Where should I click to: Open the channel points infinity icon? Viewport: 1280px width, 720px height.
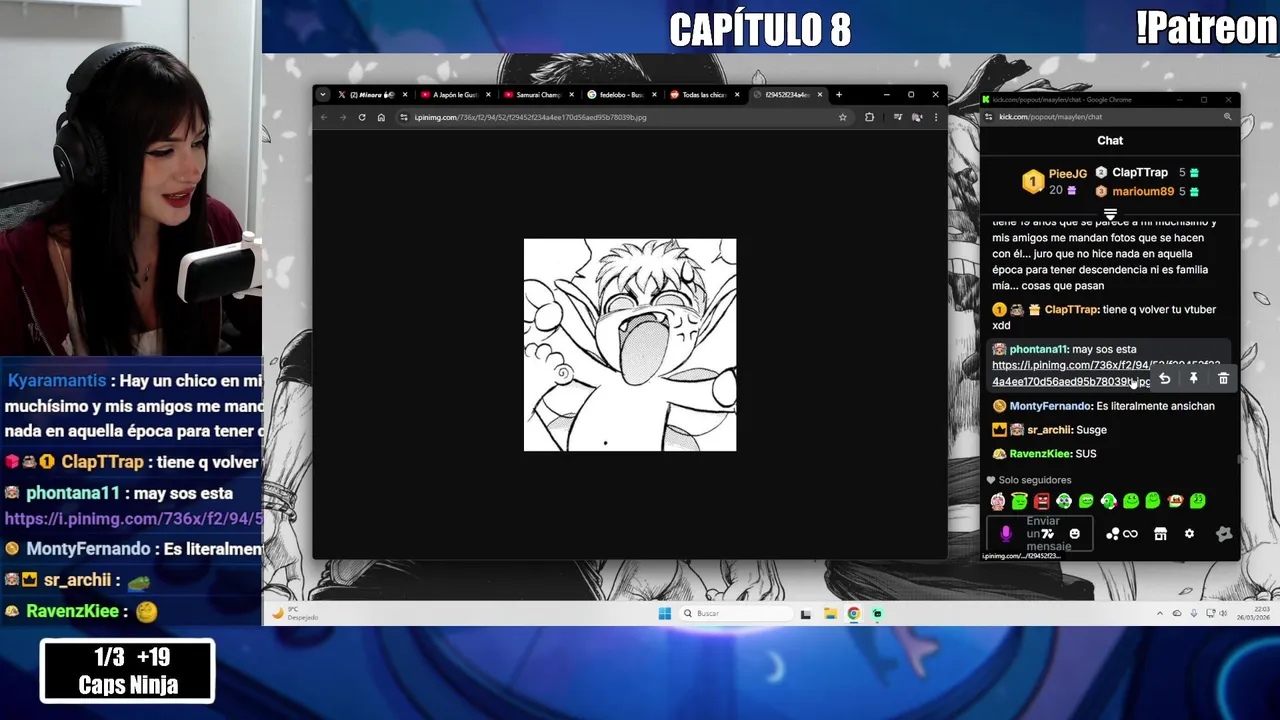coord(1130,534)
